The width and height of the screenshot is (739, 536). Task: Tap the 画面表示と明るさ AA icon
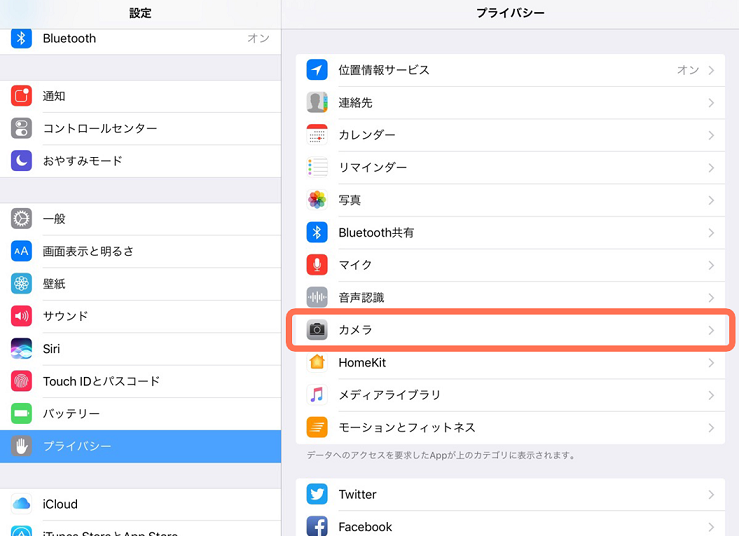[21, 251]
